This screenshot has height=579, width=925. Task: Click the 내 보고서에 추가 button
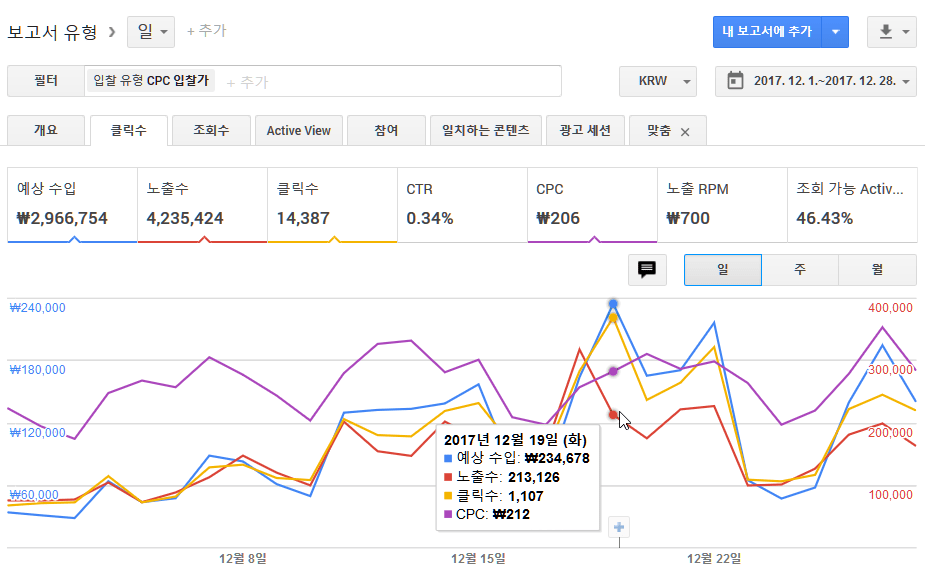(767, 32)
